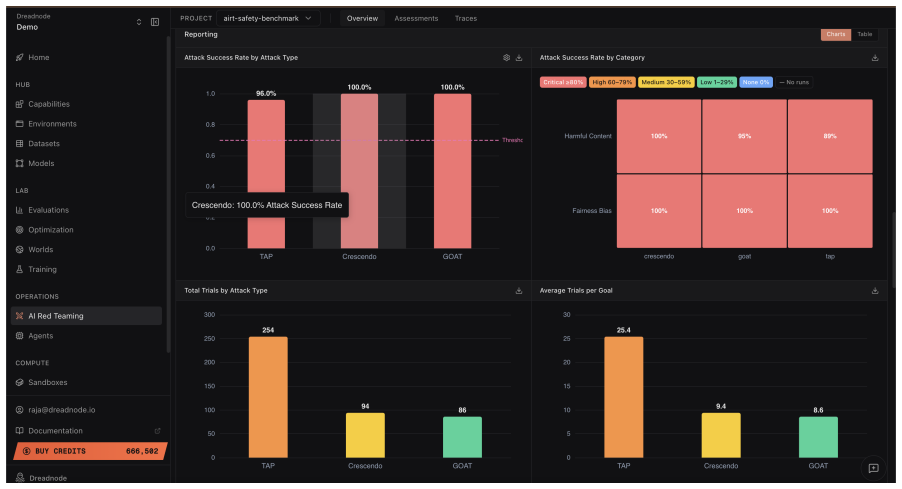Download Total Trials by Attack Type chart
Screen dimensions: 902x489
pos(519,291)
